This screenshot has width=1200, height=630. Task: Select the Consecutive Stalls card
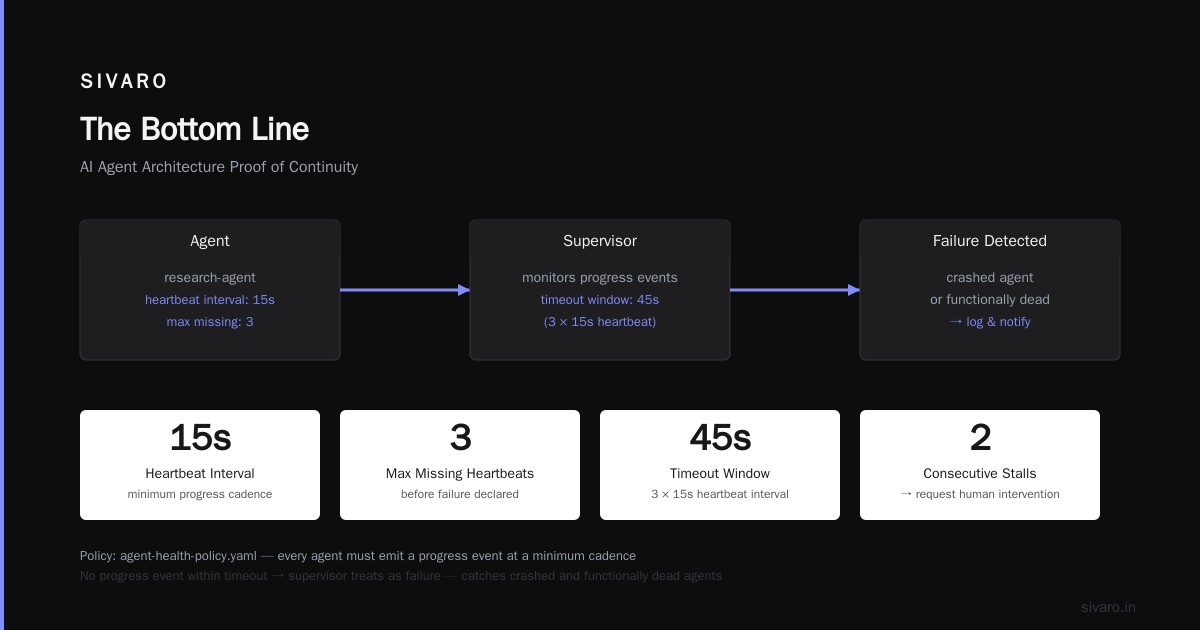click(980, 465)
